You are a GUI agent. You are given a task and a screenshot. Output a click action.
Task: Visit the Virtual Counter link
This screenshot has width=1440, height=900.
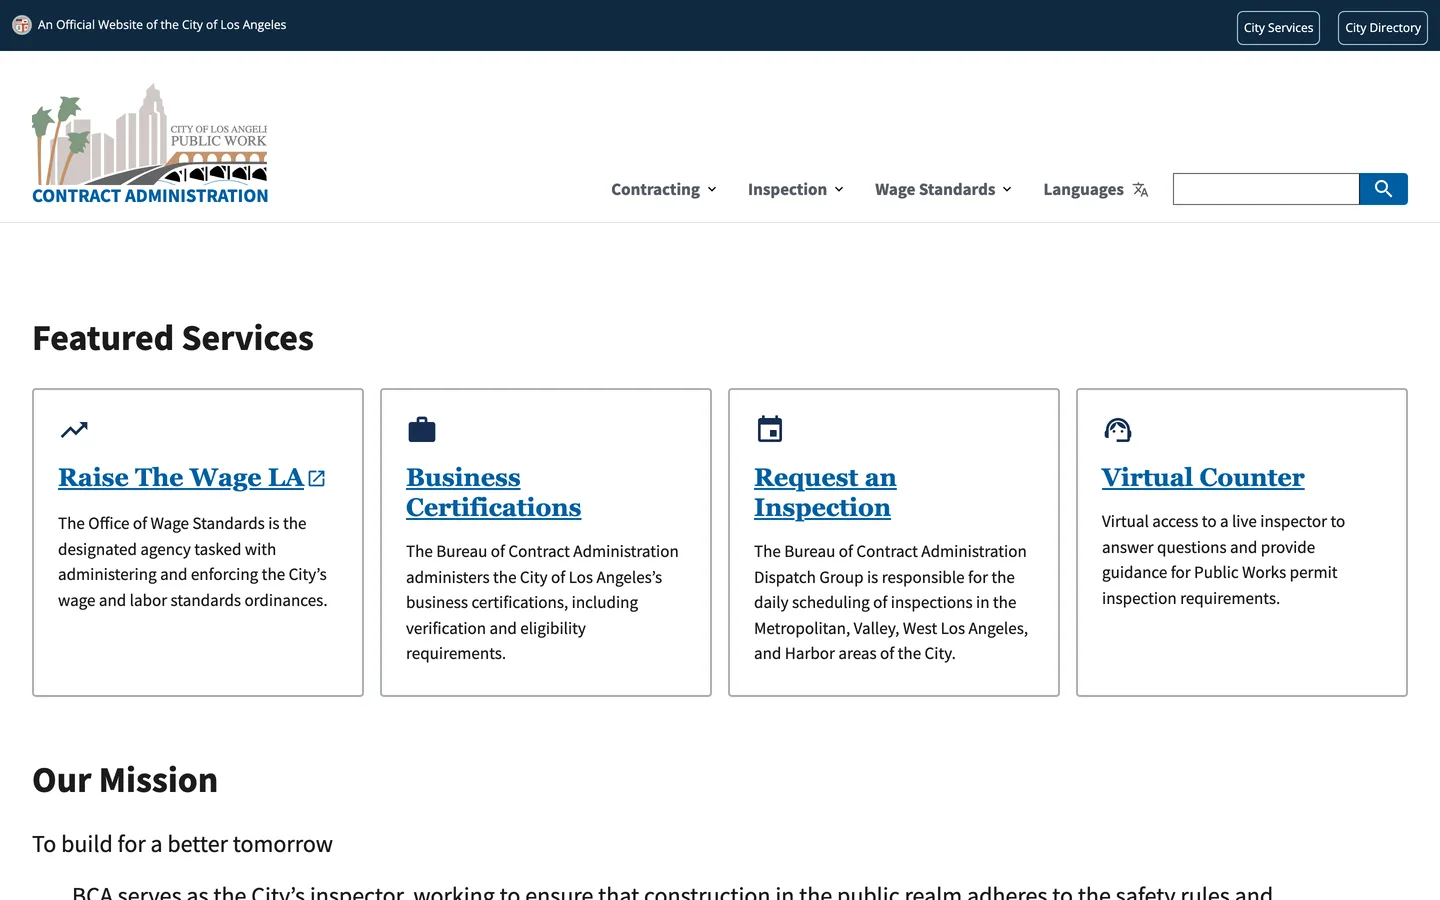point(1203,478)
